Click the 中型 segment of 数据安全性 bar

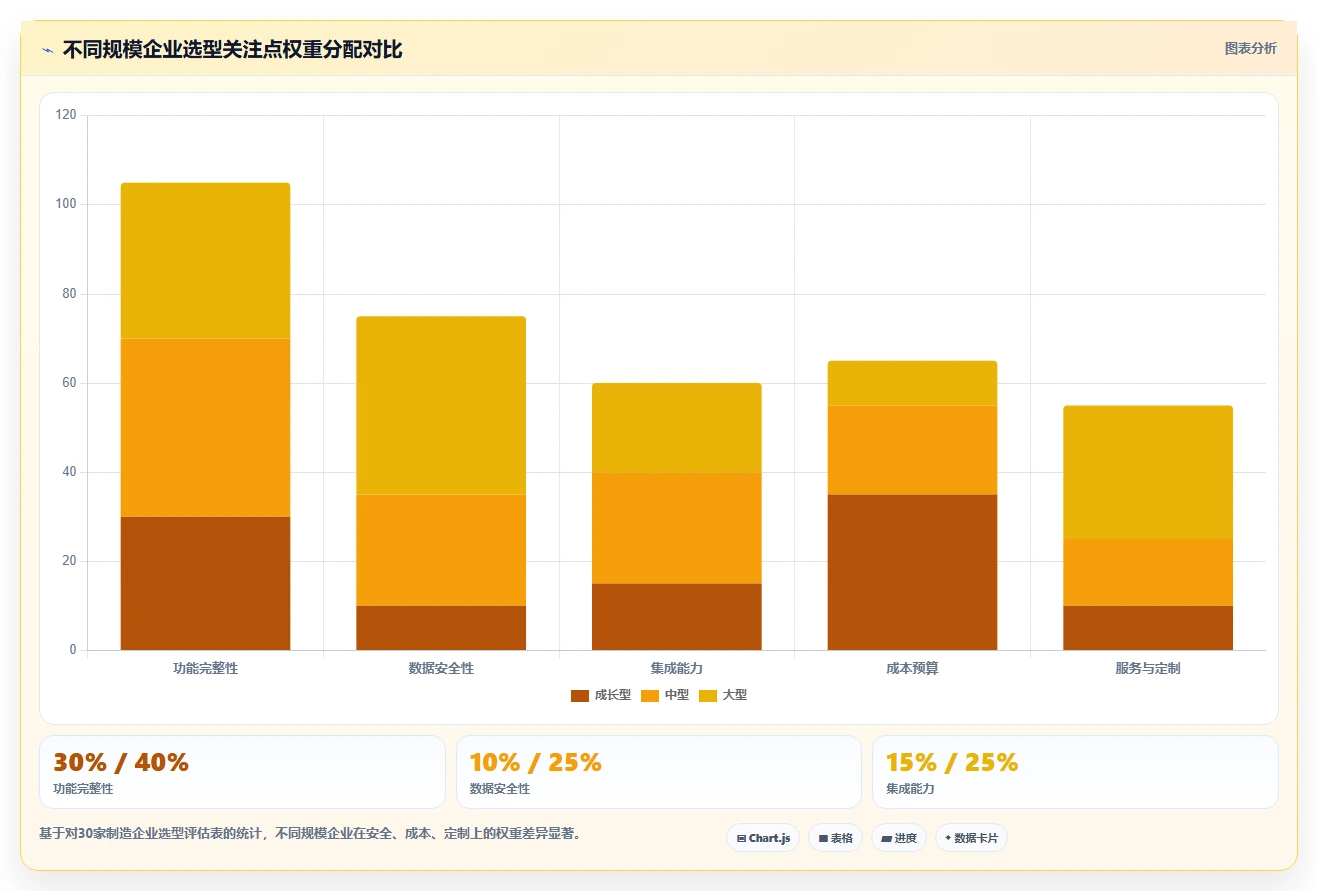[x=441, y=550]
